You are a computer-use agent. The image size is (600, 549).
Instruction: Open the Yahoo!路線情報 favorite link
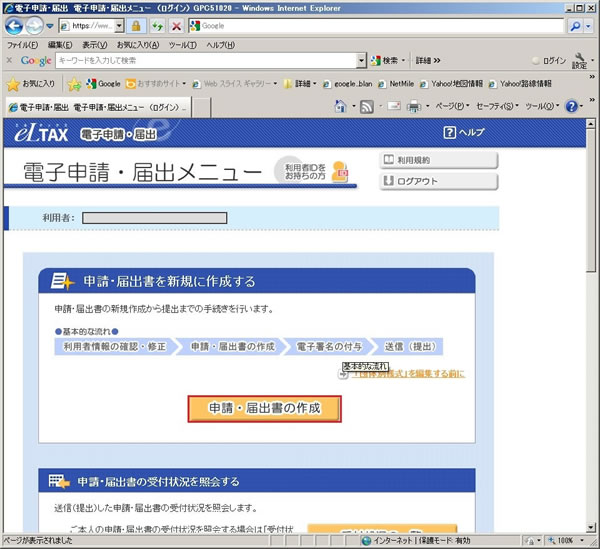[x=520, y=84]
